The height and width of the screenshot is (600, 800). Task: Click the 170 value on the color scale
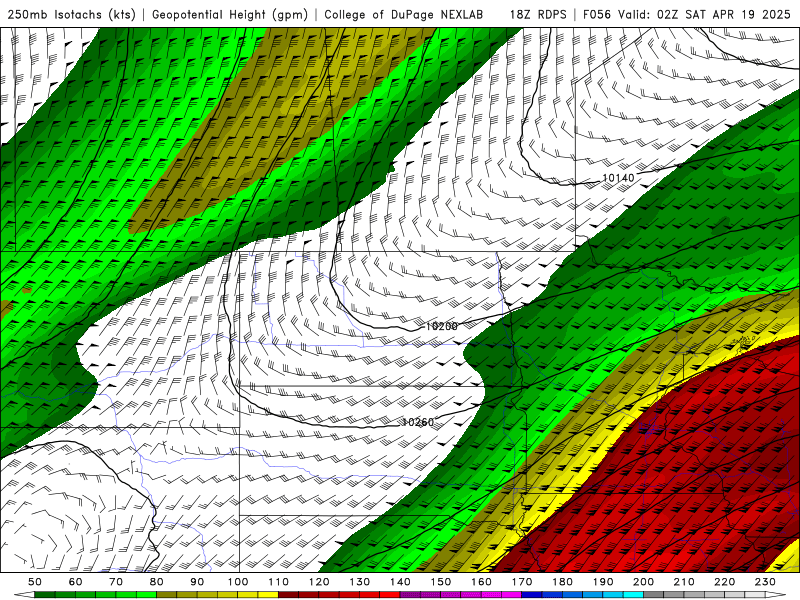coord(522,582)
